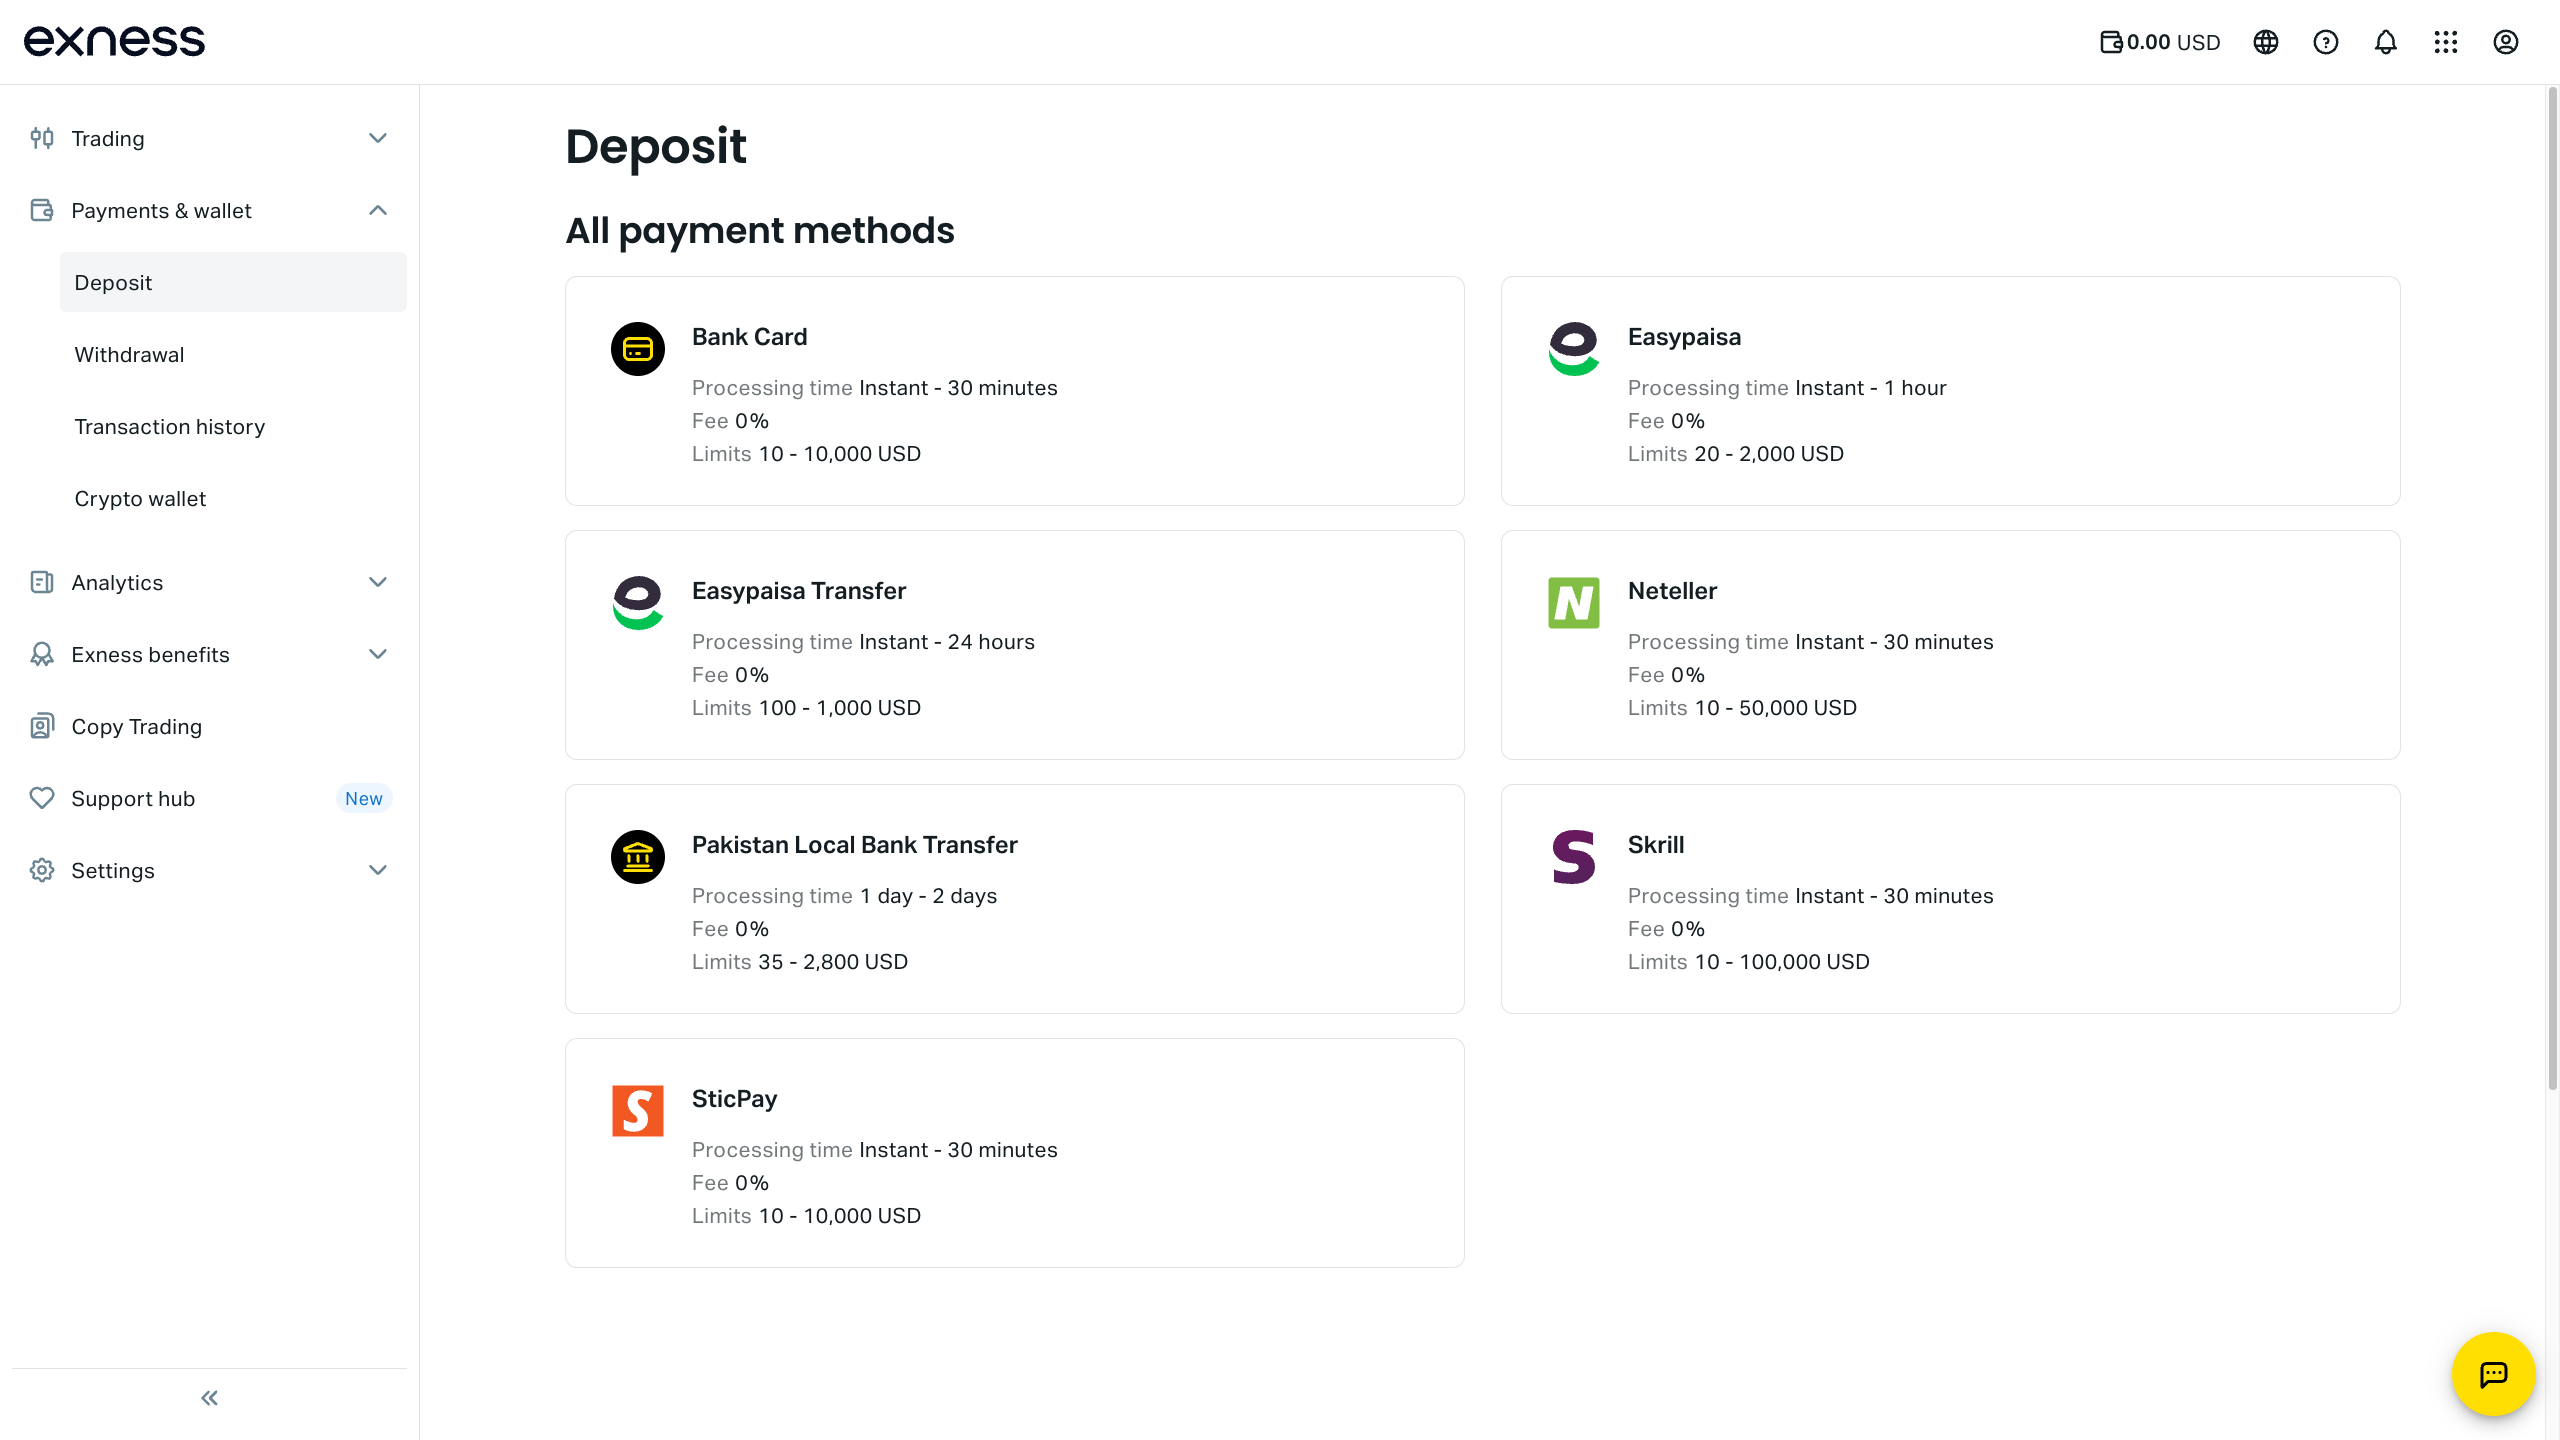Viewport: 2560px width, 1440px height.
Task: Click the Easypaisa logo icon
Action: click(x=1574, y=349)
